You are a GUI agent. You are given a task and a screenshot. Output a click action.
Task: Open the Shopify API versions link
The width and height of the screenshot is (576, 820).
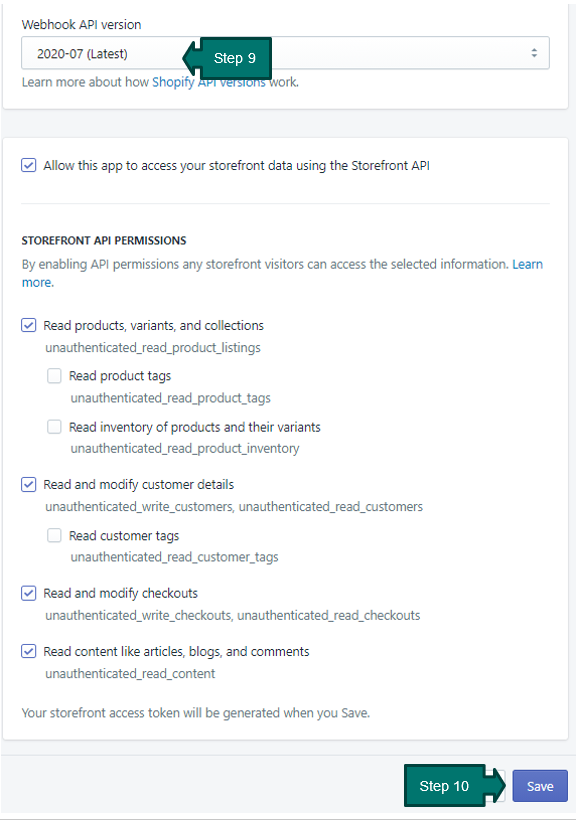pyautogui.click(x=209, y=82)
